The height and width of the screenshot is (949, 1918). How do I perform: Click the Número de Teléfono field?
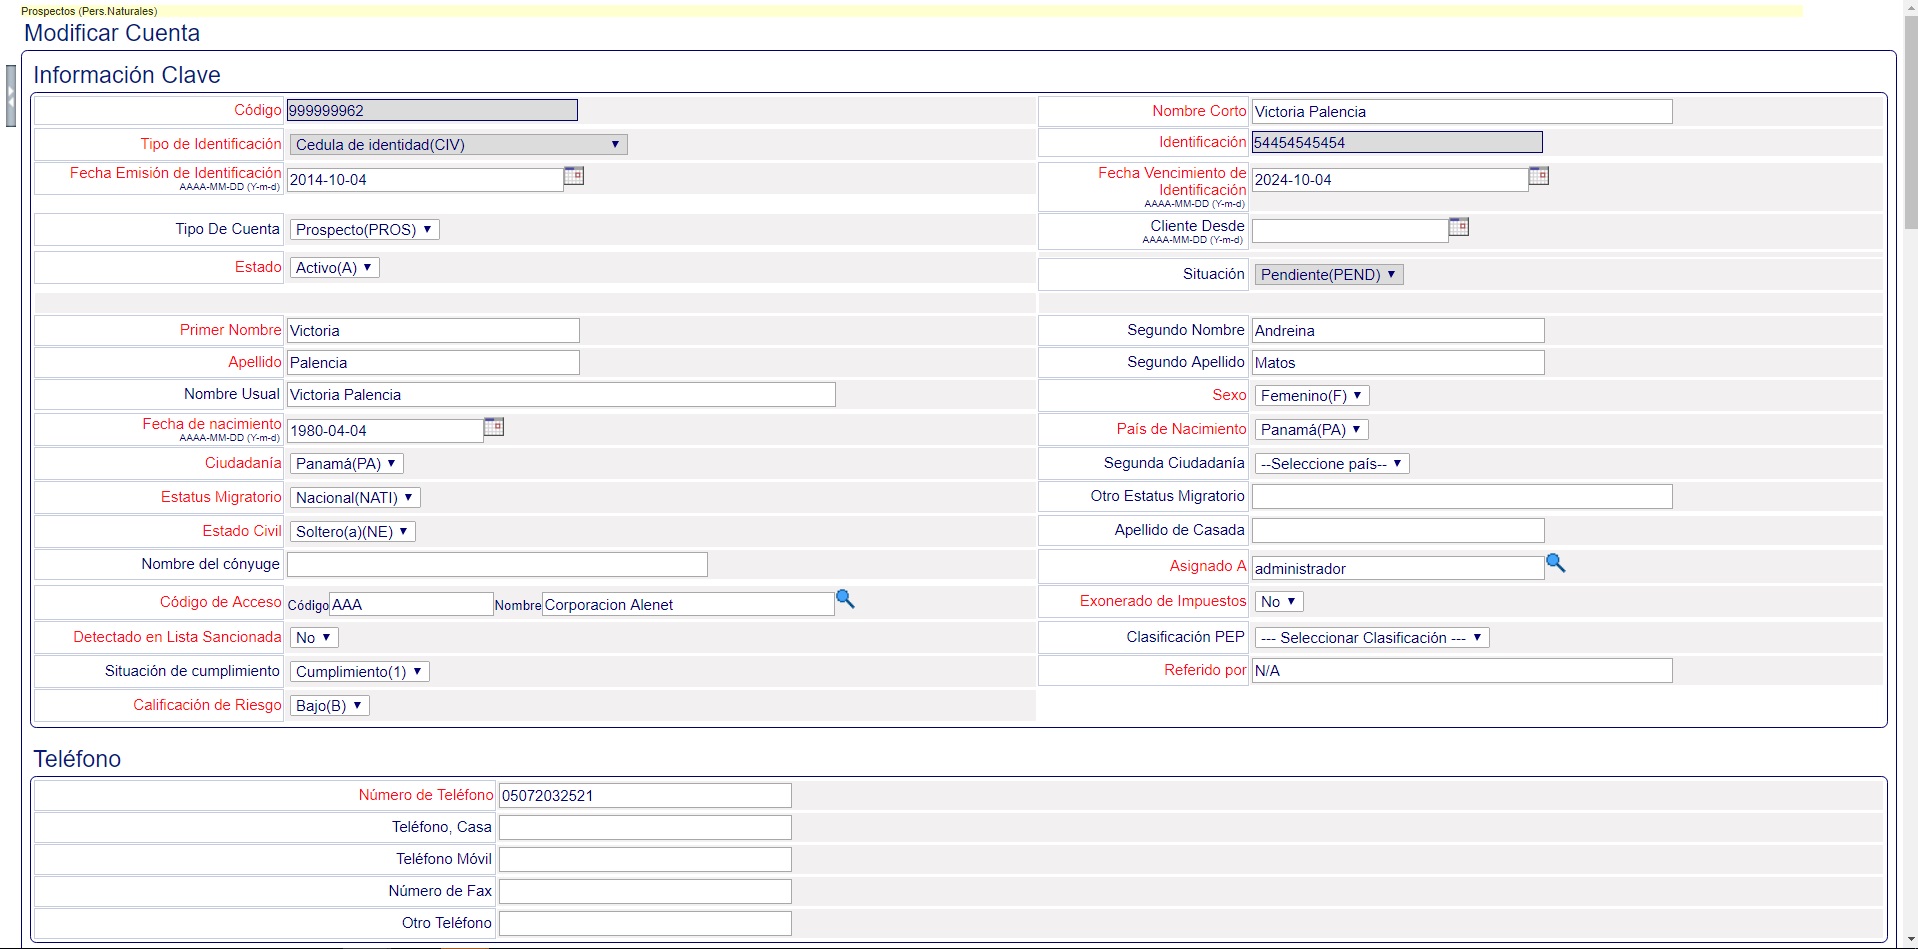pos(645,796)
